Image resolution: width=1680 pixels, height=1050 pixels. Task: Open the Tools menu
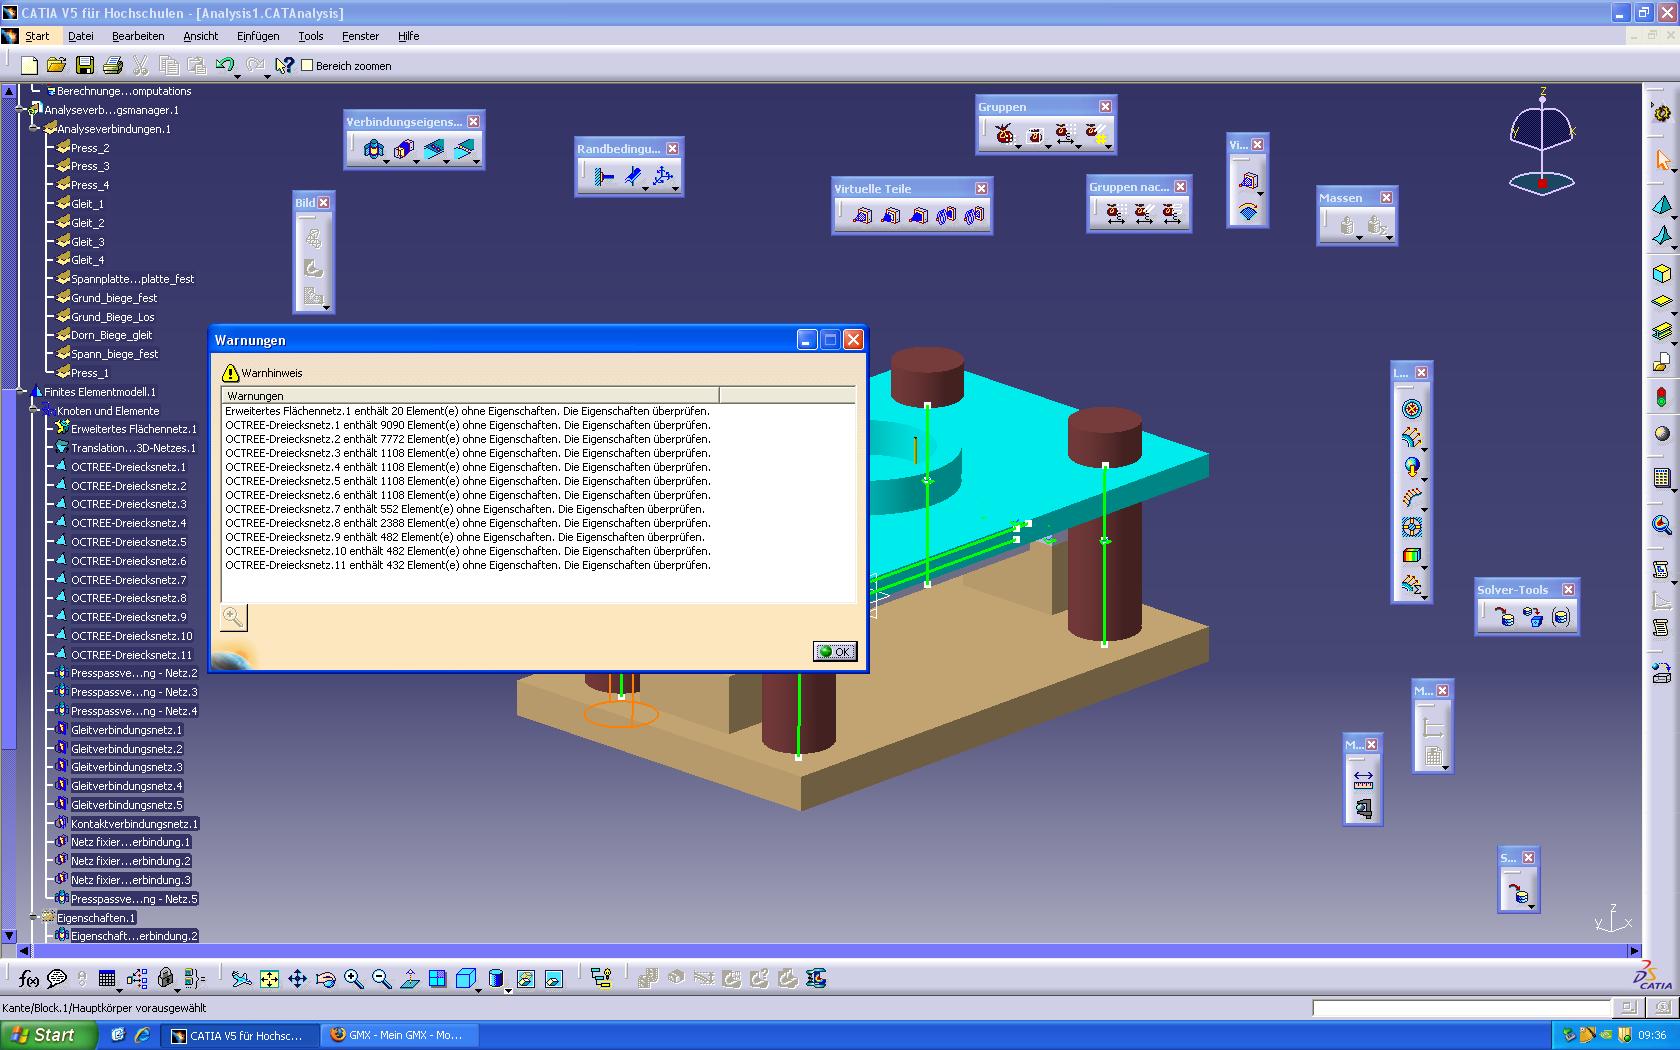[x=311, y=36]
